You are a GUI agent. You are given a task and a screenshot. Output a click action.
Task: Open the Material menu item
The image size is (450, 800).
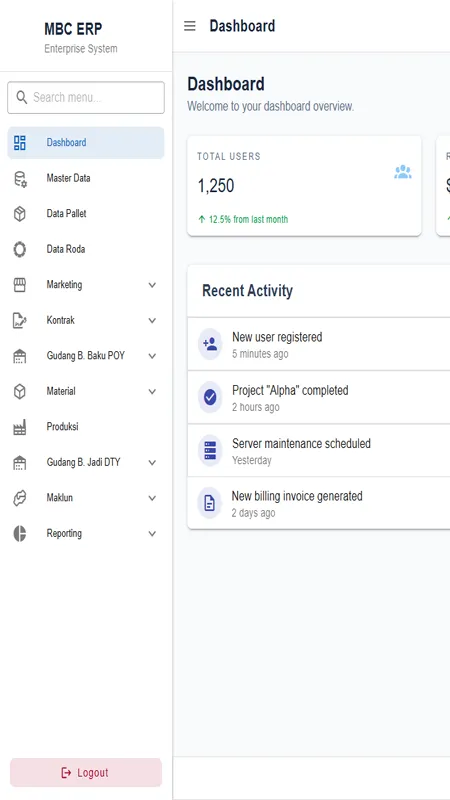86,391
